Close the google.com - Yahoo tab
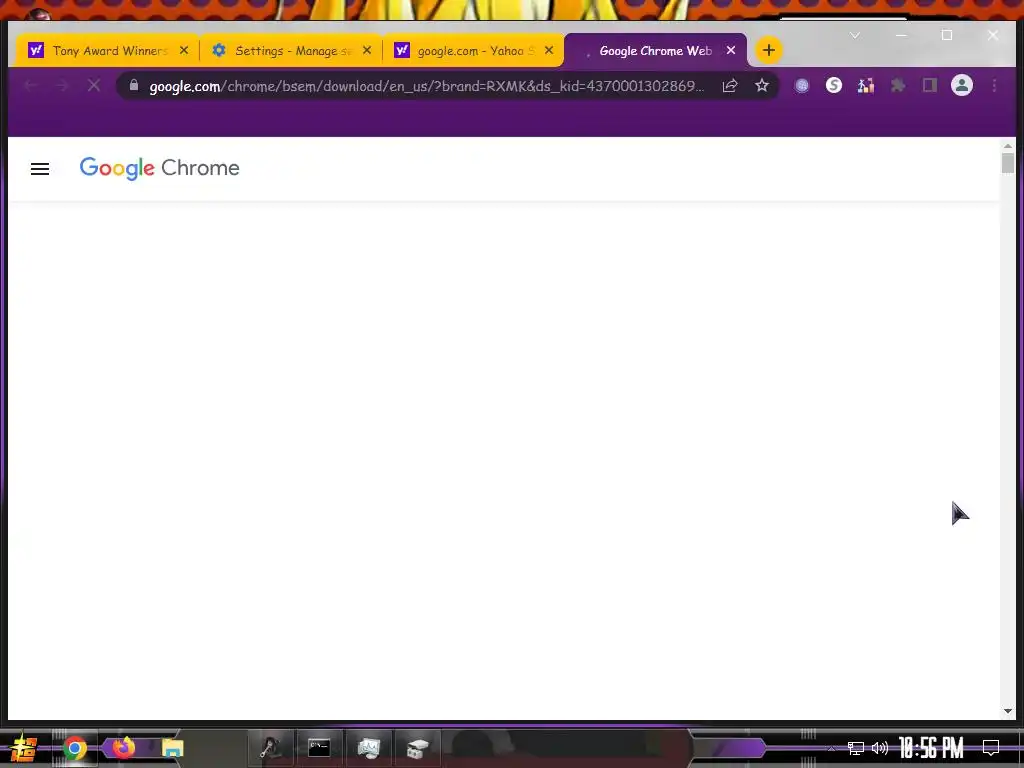 (x=549, y=50)
